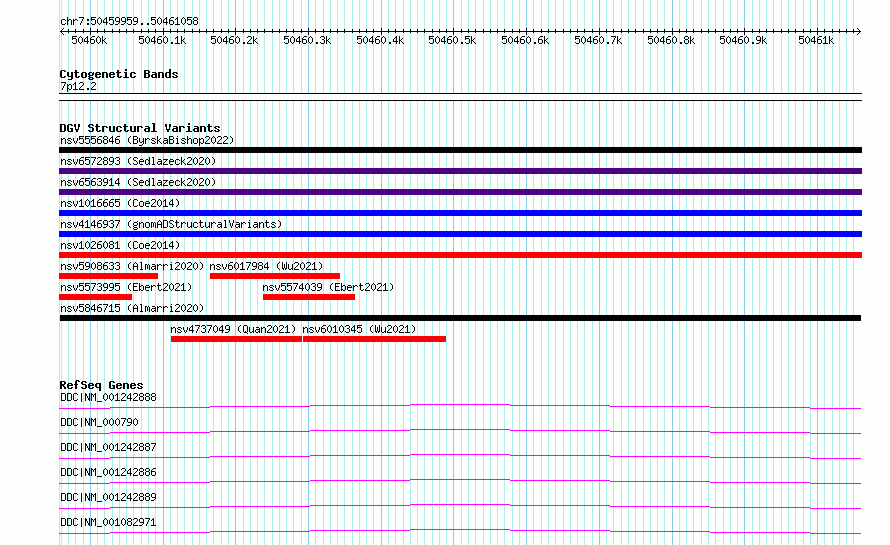Image resolution: width=890 pixels, height=545 pixels.
Task: Click the 50460.2k ruler tick label
Action: click(x=234, y=40)
